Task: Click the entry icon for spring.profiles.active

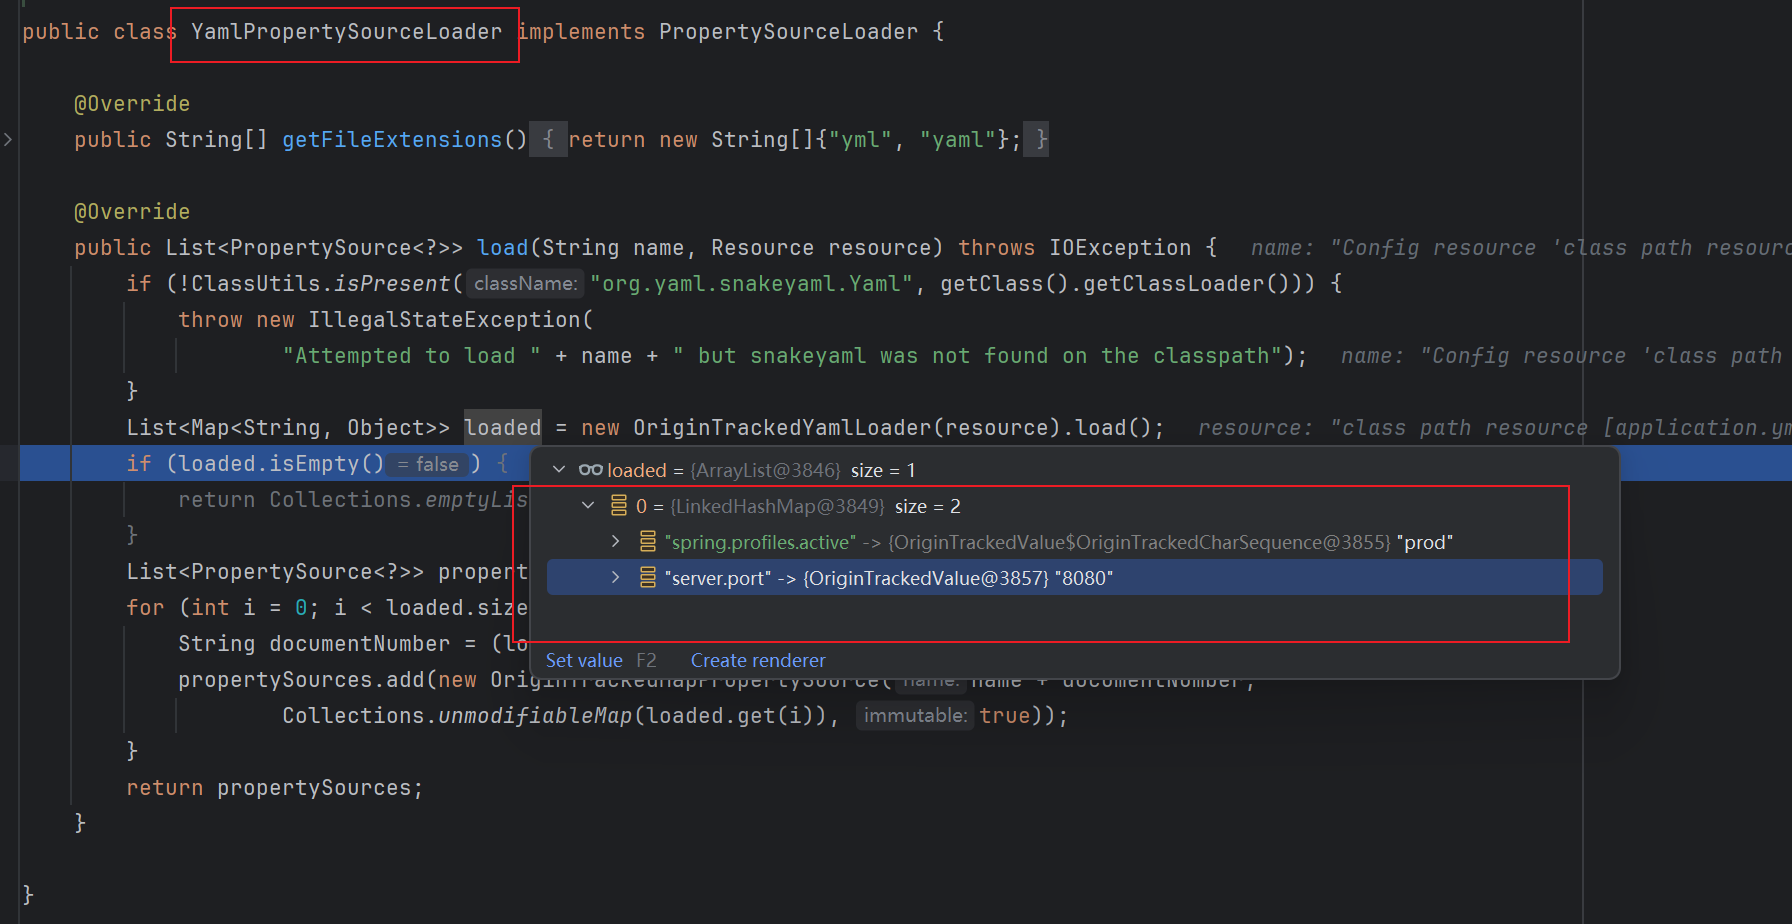Action: point(648,542)
